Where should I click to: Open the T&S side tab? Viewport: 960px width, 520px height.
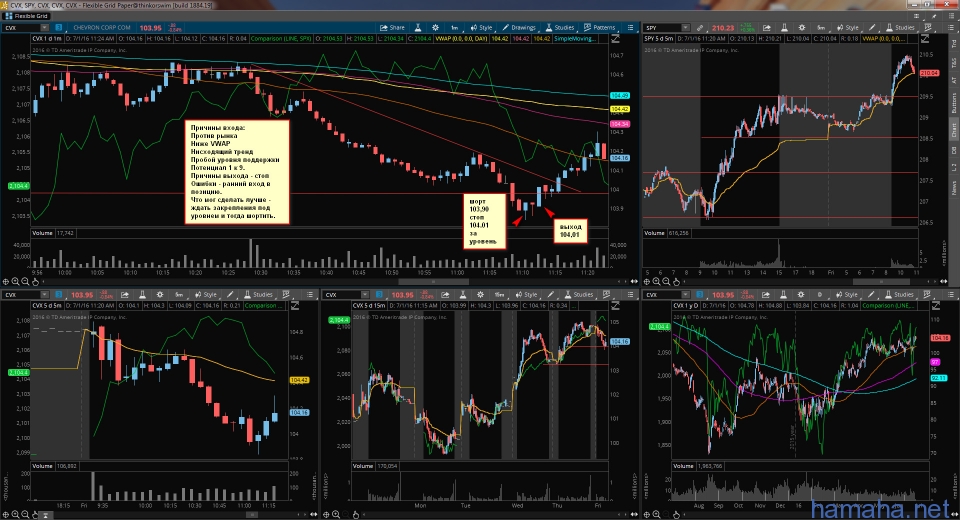click(953, 62)
